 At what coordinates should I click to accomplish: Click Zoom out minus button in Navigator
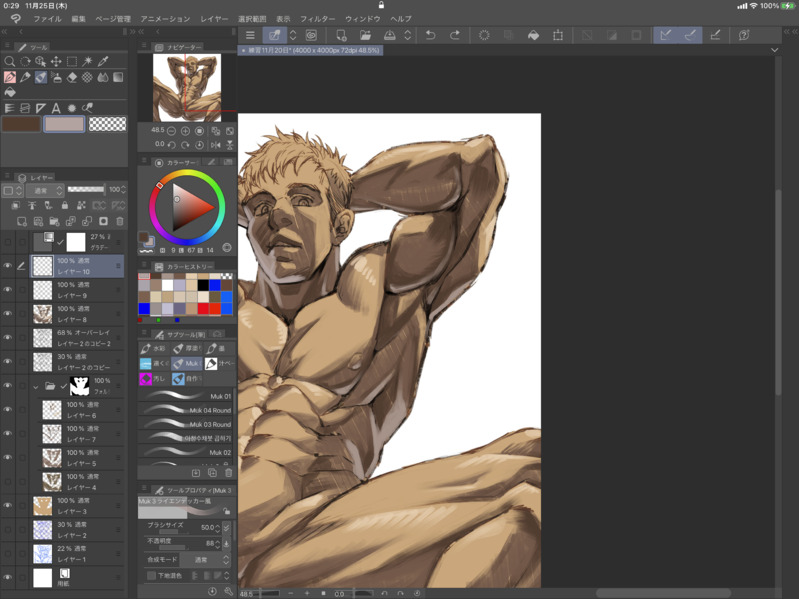click(x=172, y=131)
